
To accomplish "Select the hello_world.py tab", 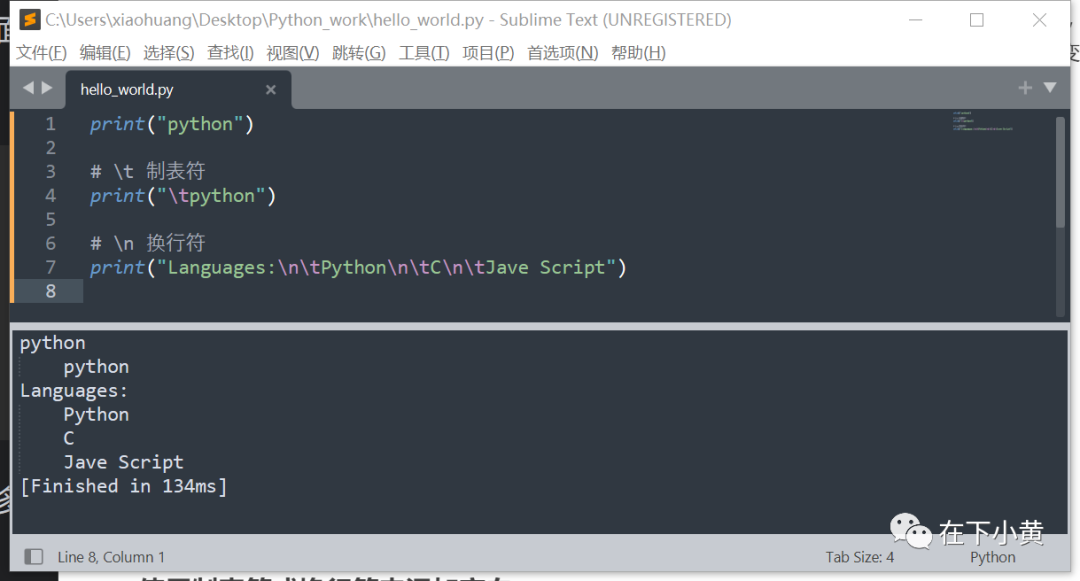I will pos(178,89).
